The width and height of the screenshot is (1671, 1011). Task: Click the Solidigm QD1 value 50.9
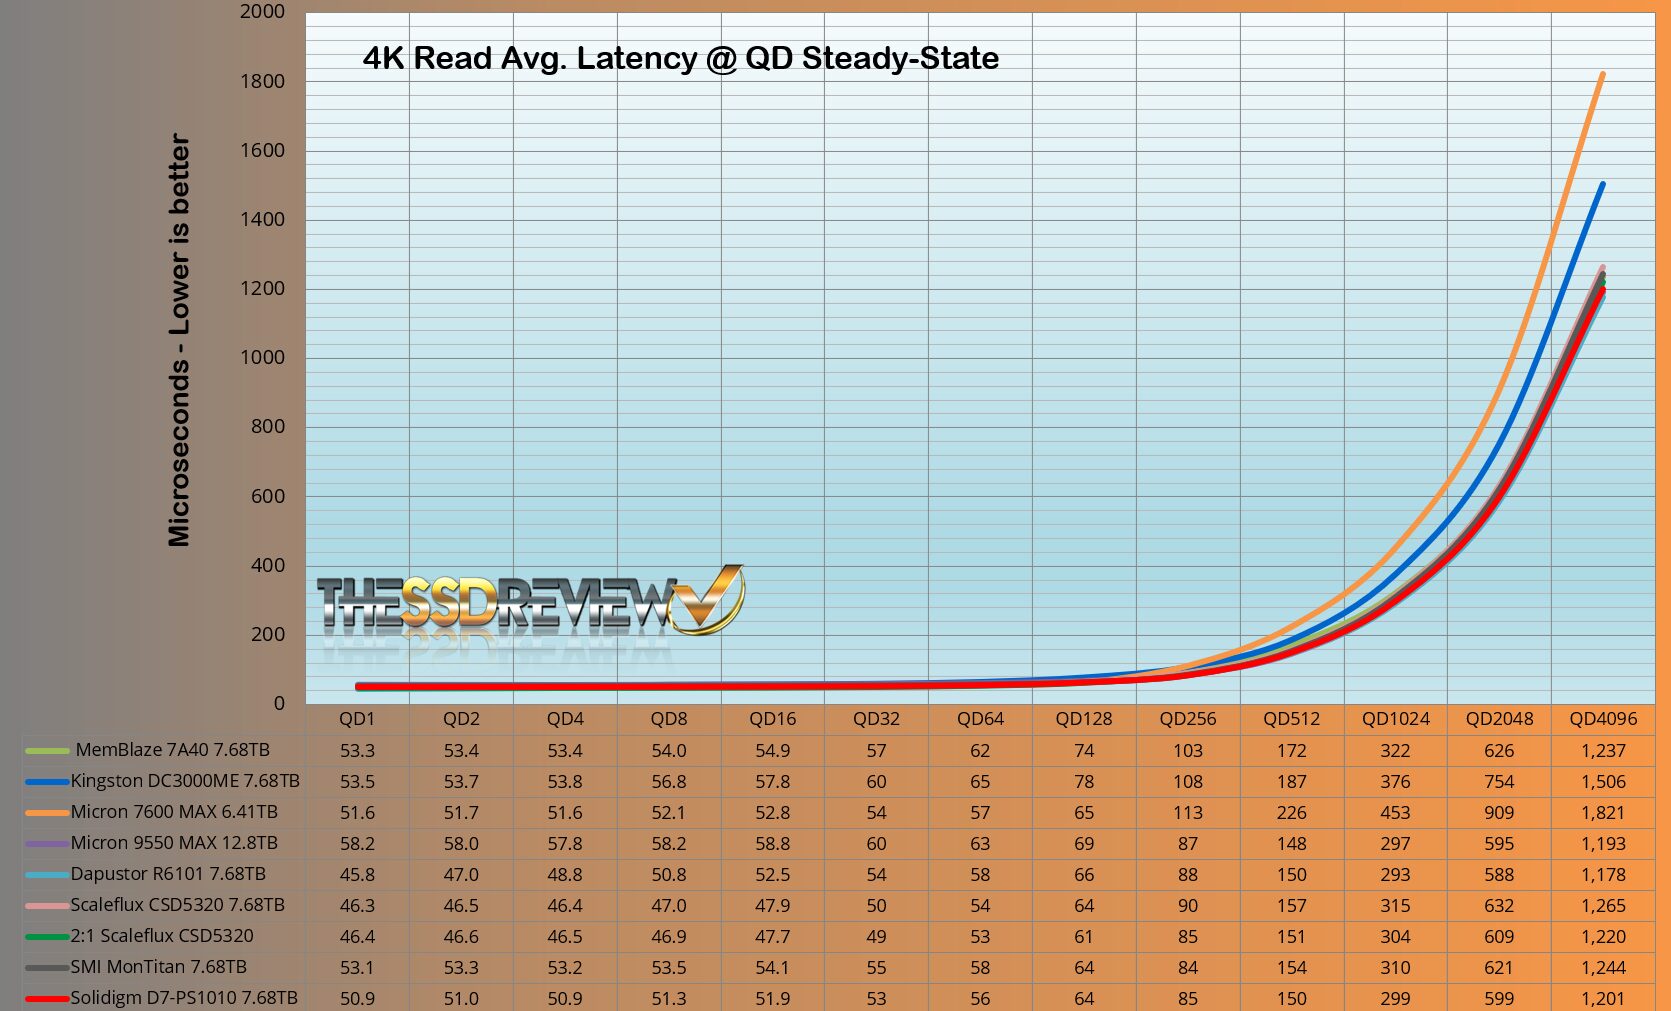click(357, 999)
